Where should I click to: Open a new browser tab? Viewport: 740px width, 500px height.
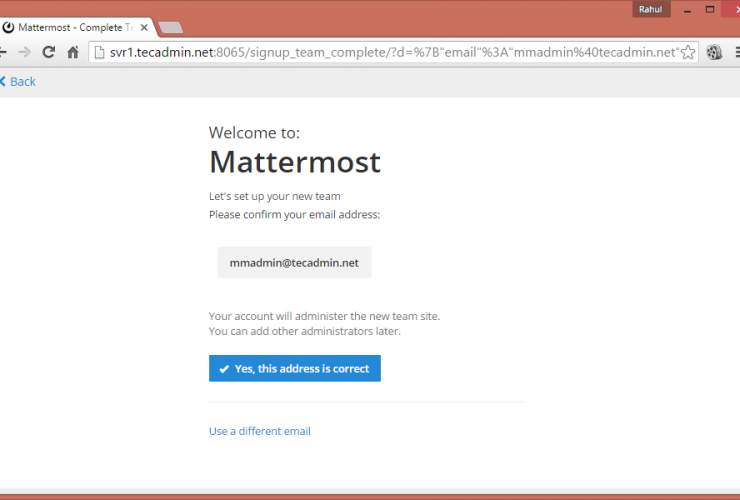tap(170, 27)
